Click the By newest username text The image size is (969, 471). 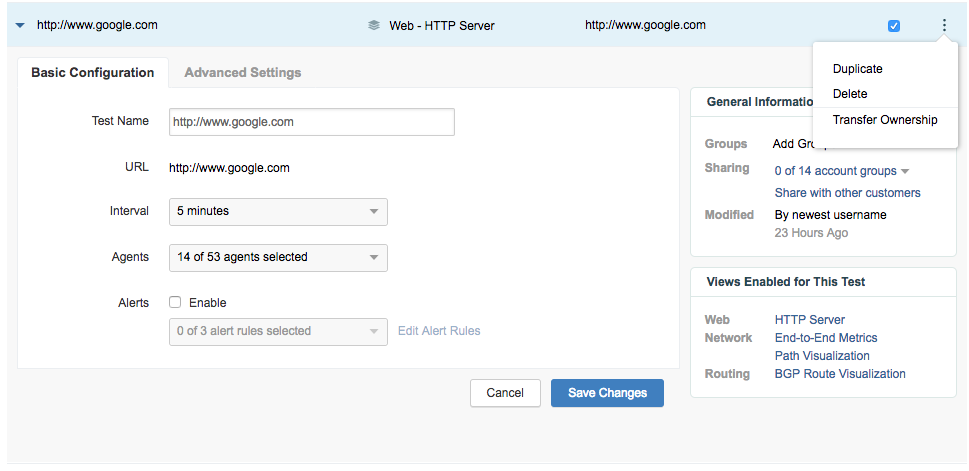tap(831, 215)
